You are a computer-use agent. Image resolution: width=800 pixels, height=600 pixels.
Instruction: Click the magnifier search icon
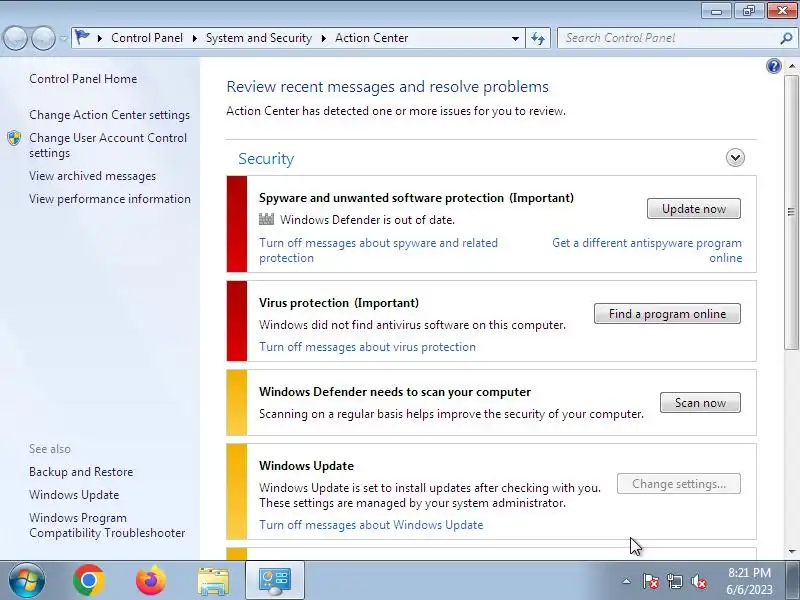click(786, 38)
